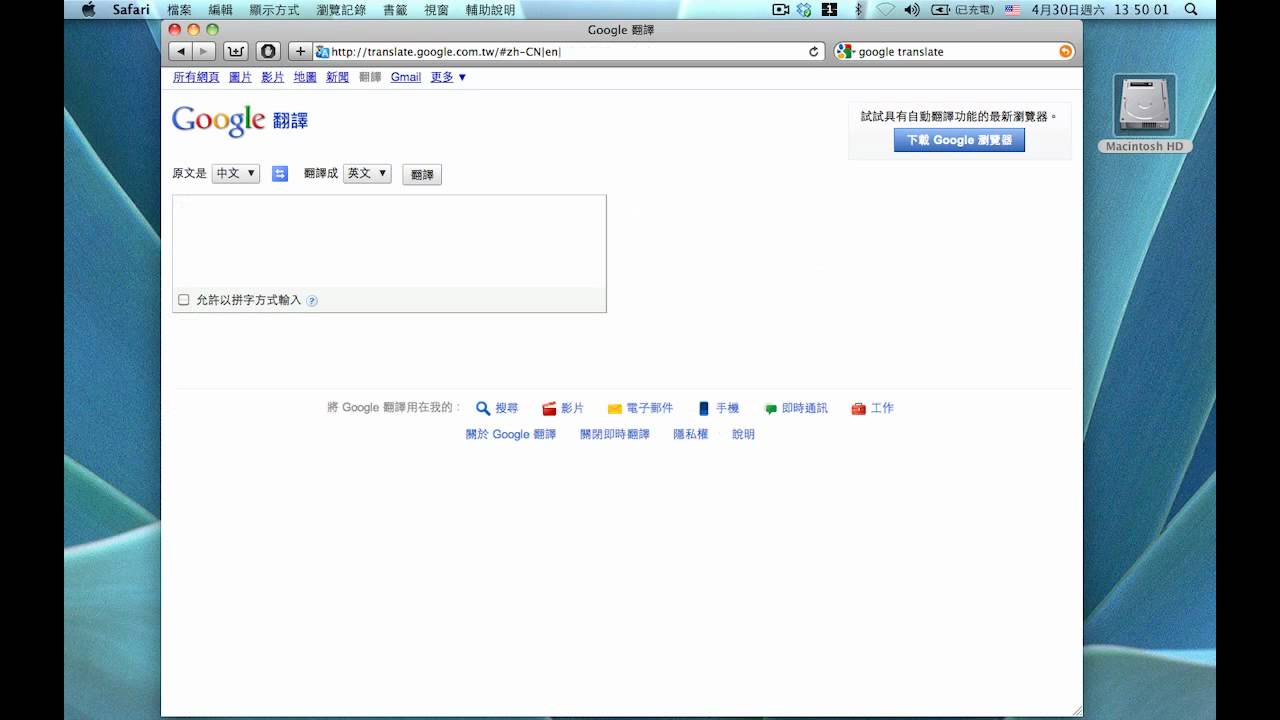The image size is (1280, 720).
Task: Click the green chat bubble icon next to 即時通訊
Action: 770,409
